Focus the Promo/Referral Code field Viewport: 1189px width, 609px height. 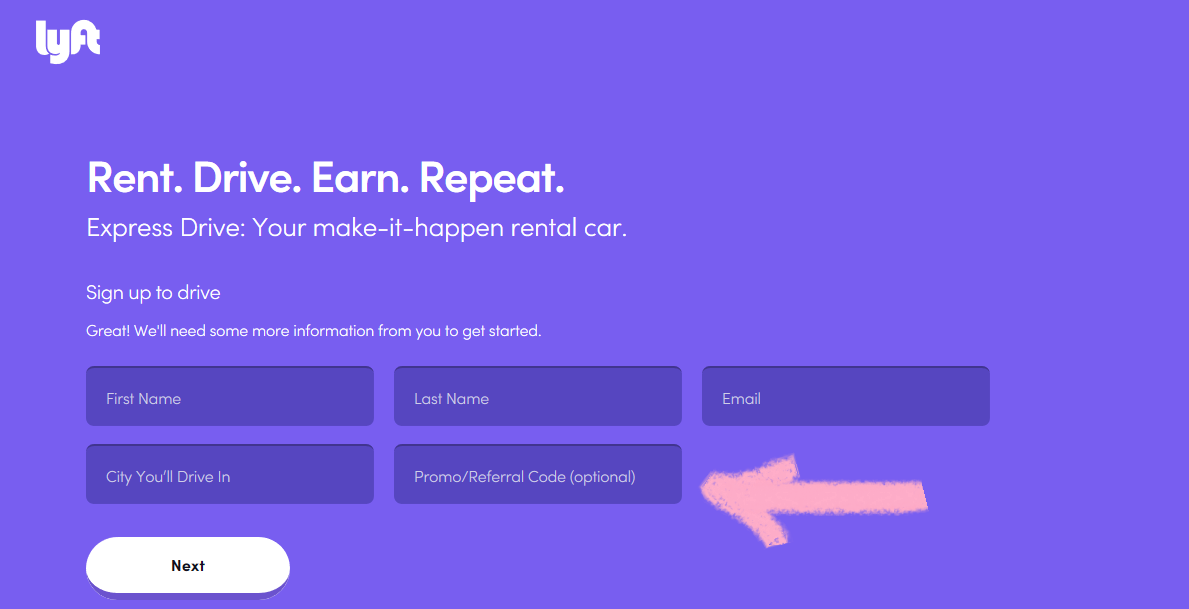[x=538, y=475]
